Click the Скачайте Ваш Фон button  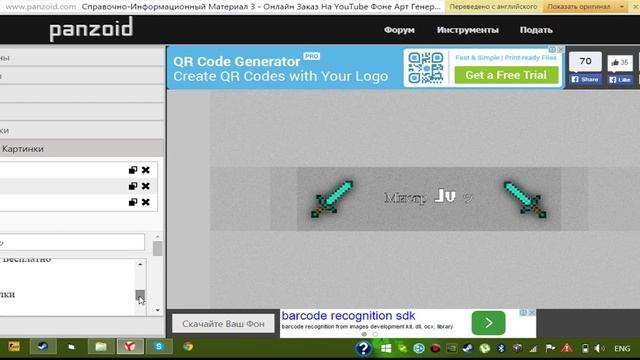(223, 324)
